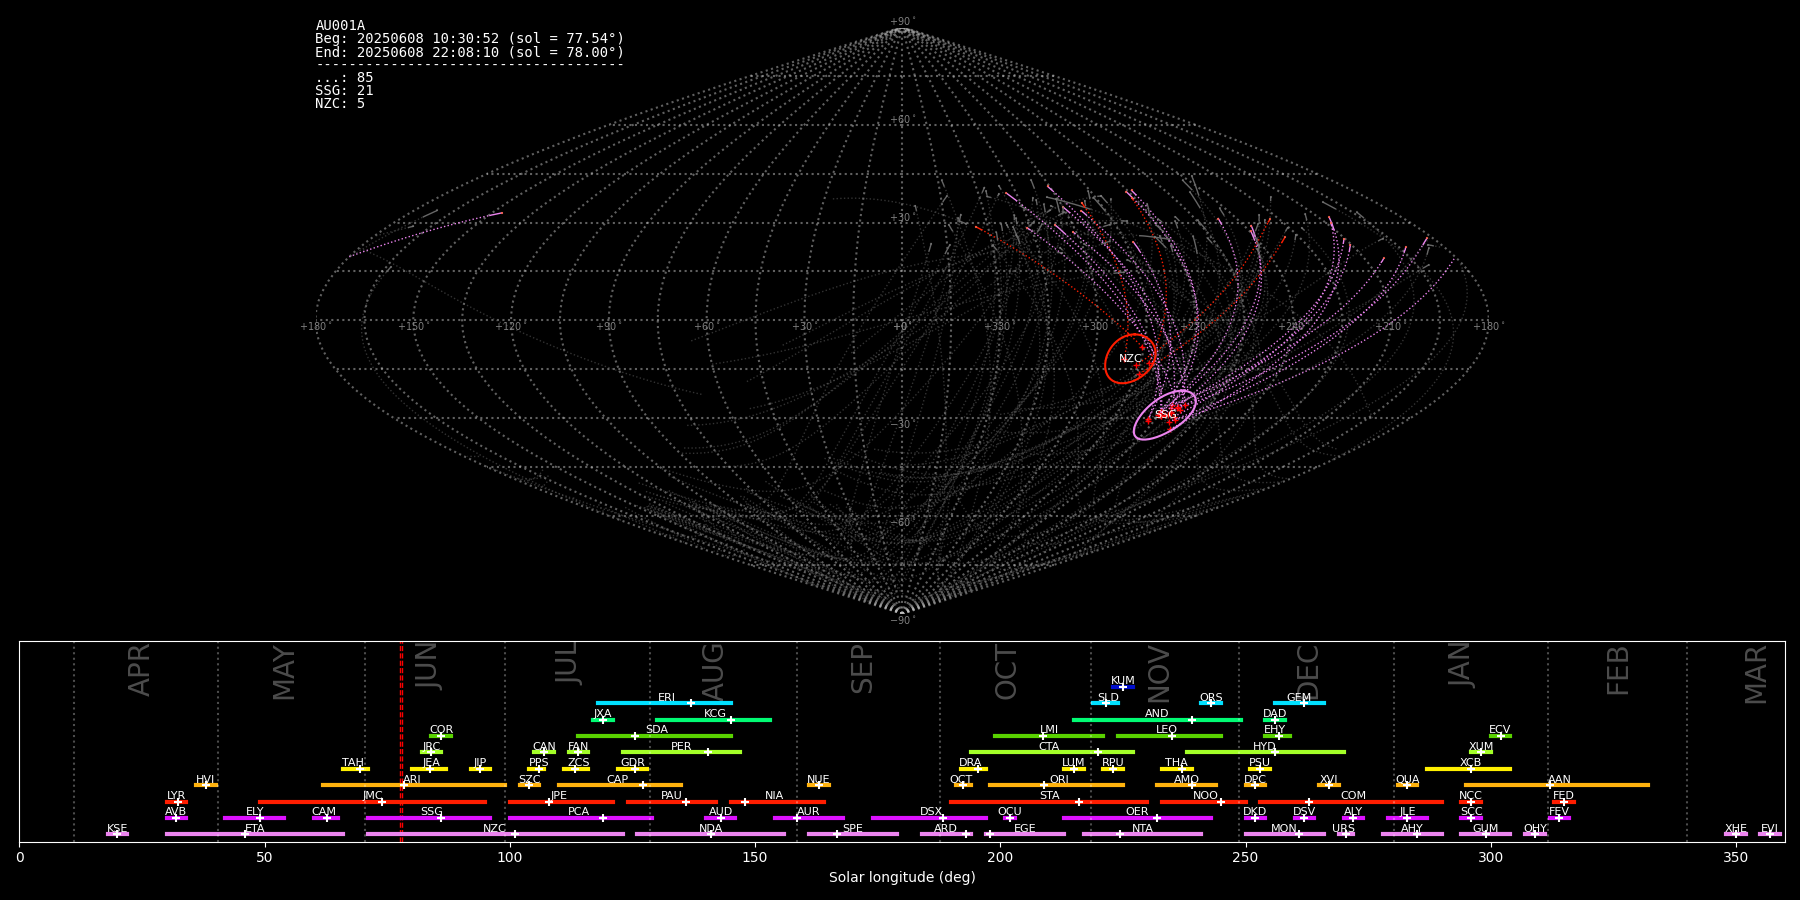
Task: Click the KCG shower label
Action: 714,714
